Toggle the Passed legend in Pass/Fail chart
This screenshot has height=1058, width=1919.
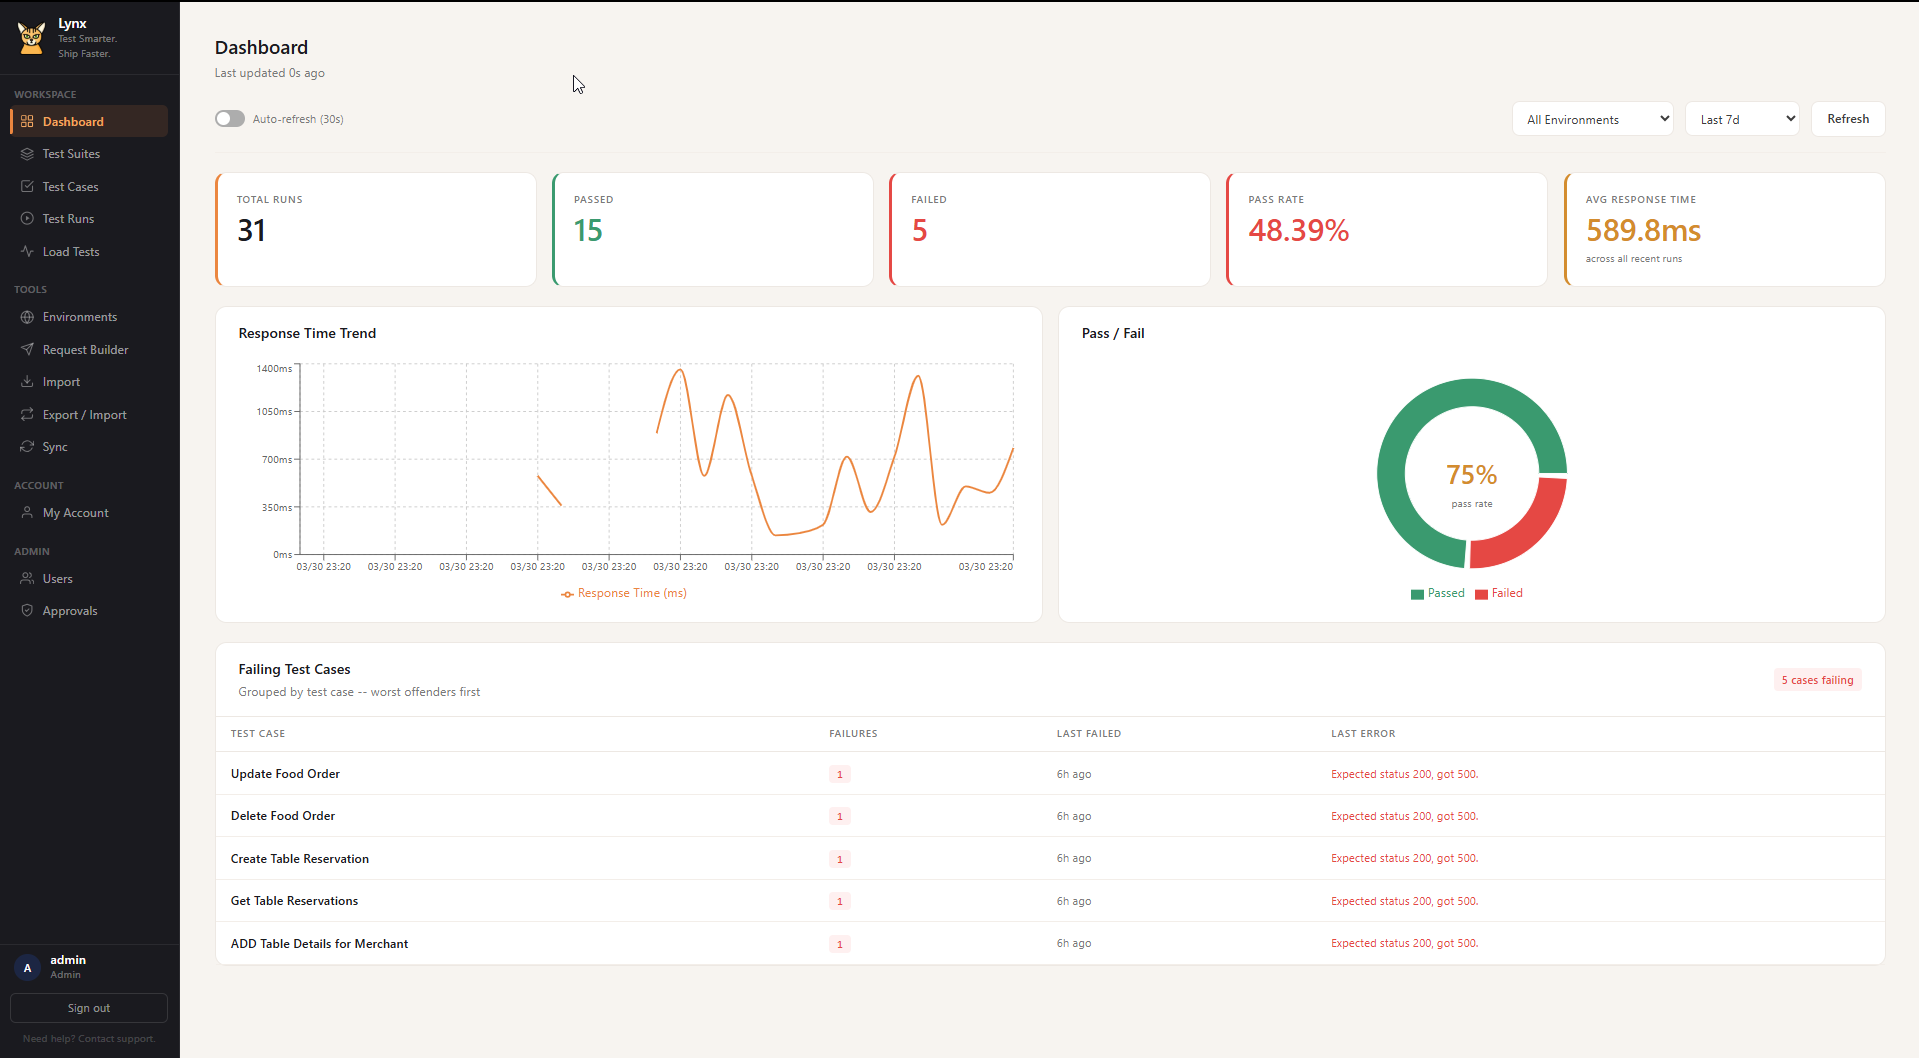tap(1438, 593)
